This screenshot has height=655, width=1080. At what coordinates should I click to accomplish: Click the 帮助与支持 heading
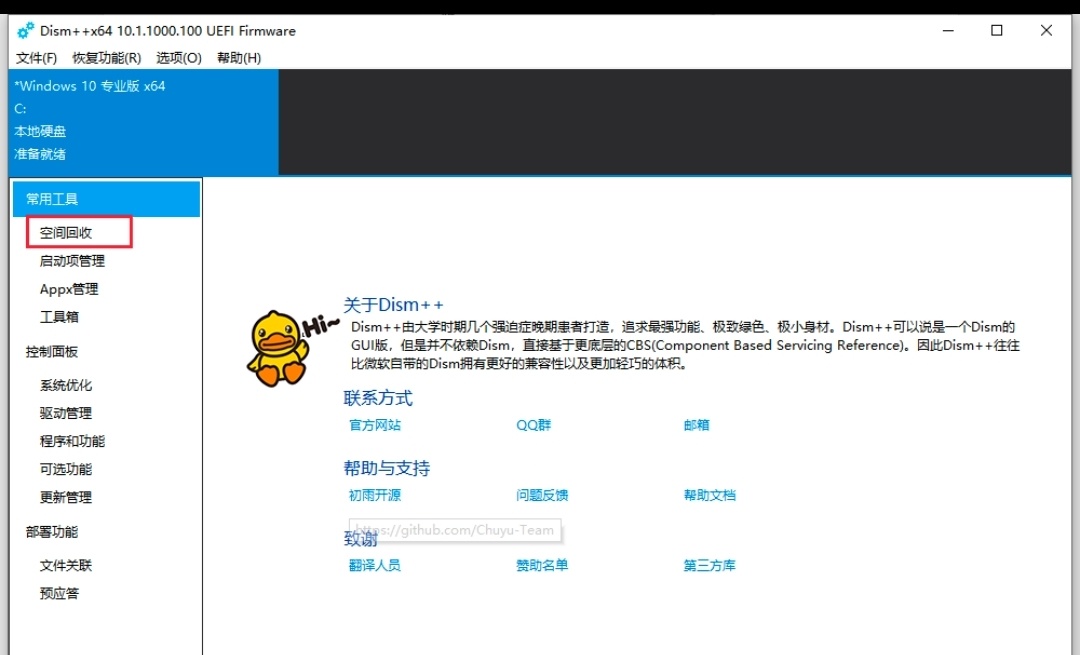[386, 468]
